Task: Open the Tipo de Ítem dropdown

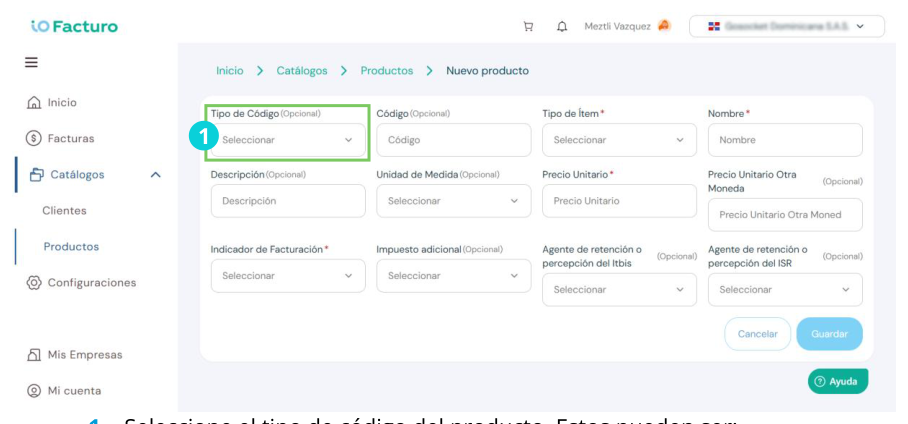Action: tap(619, 140)
